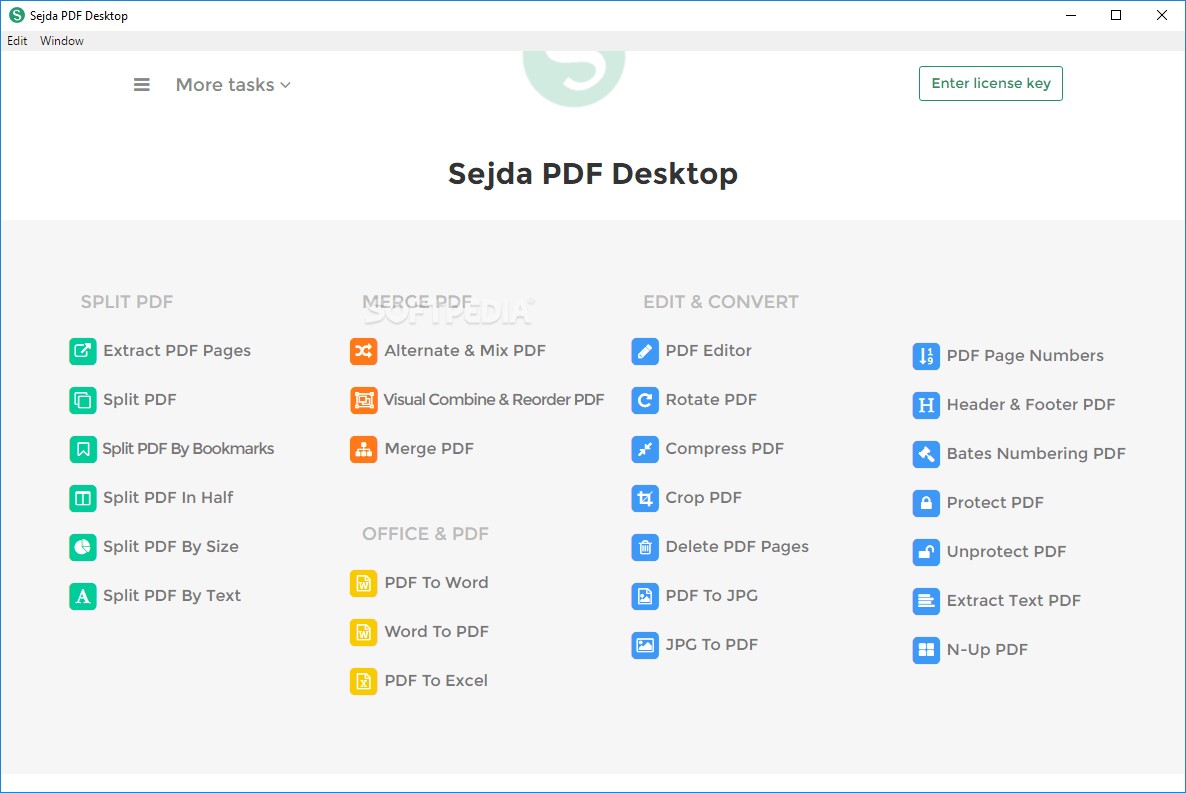Select the N-Up PDF icon
Screen dimensions: 1186x793
pyautogui.click(x=926, y=650)
